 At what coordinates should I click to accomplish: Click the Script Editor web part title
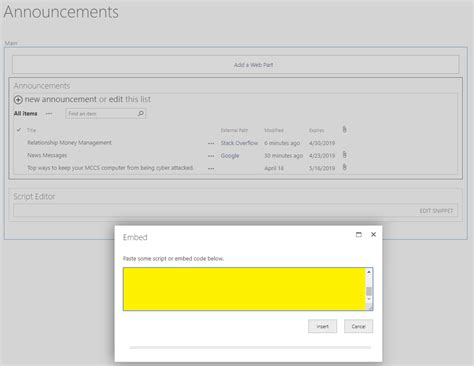(34, 196)
